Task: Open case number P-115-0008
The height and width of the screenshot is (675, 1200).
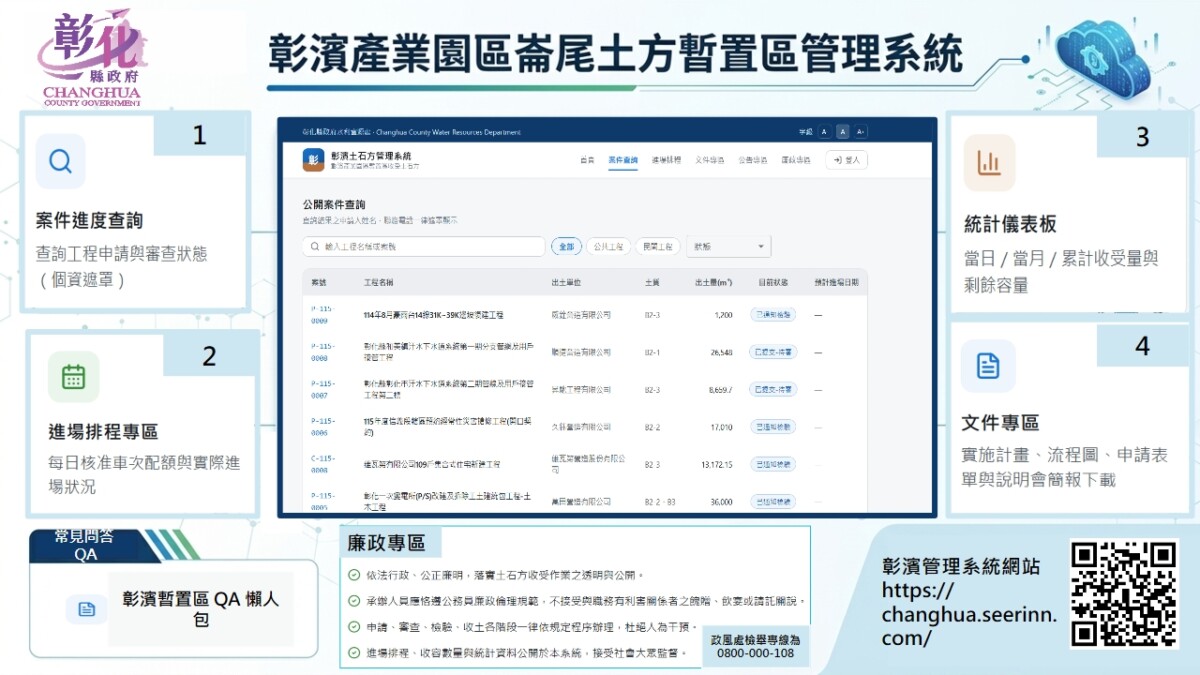Action: (321, 352)
